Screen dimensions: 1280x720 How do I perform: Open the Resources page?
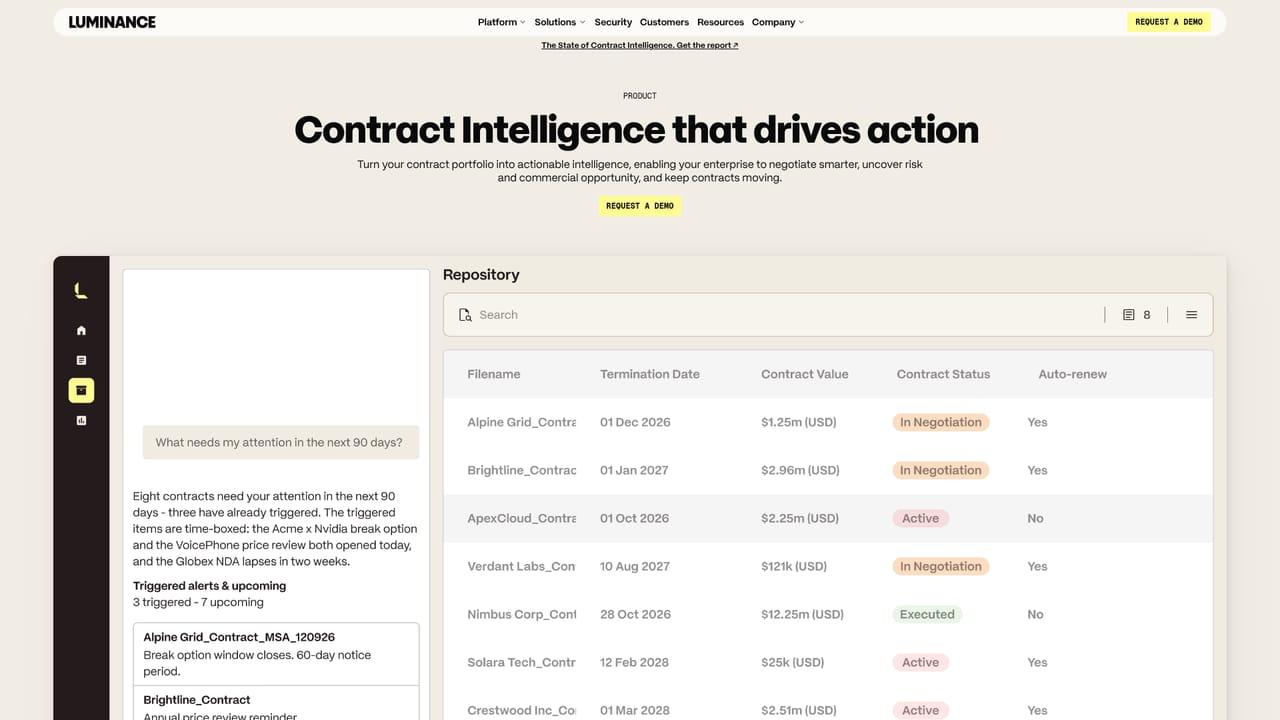tap(720, 22)
